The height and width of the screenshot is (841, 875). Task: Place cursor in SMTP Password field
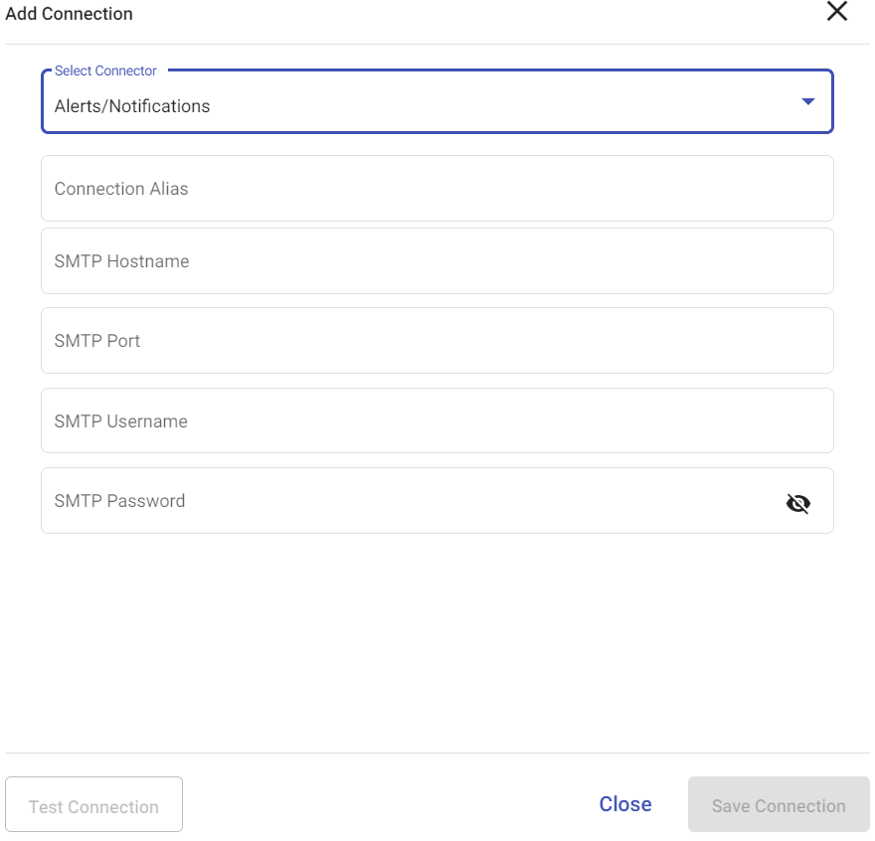(413, 501)
